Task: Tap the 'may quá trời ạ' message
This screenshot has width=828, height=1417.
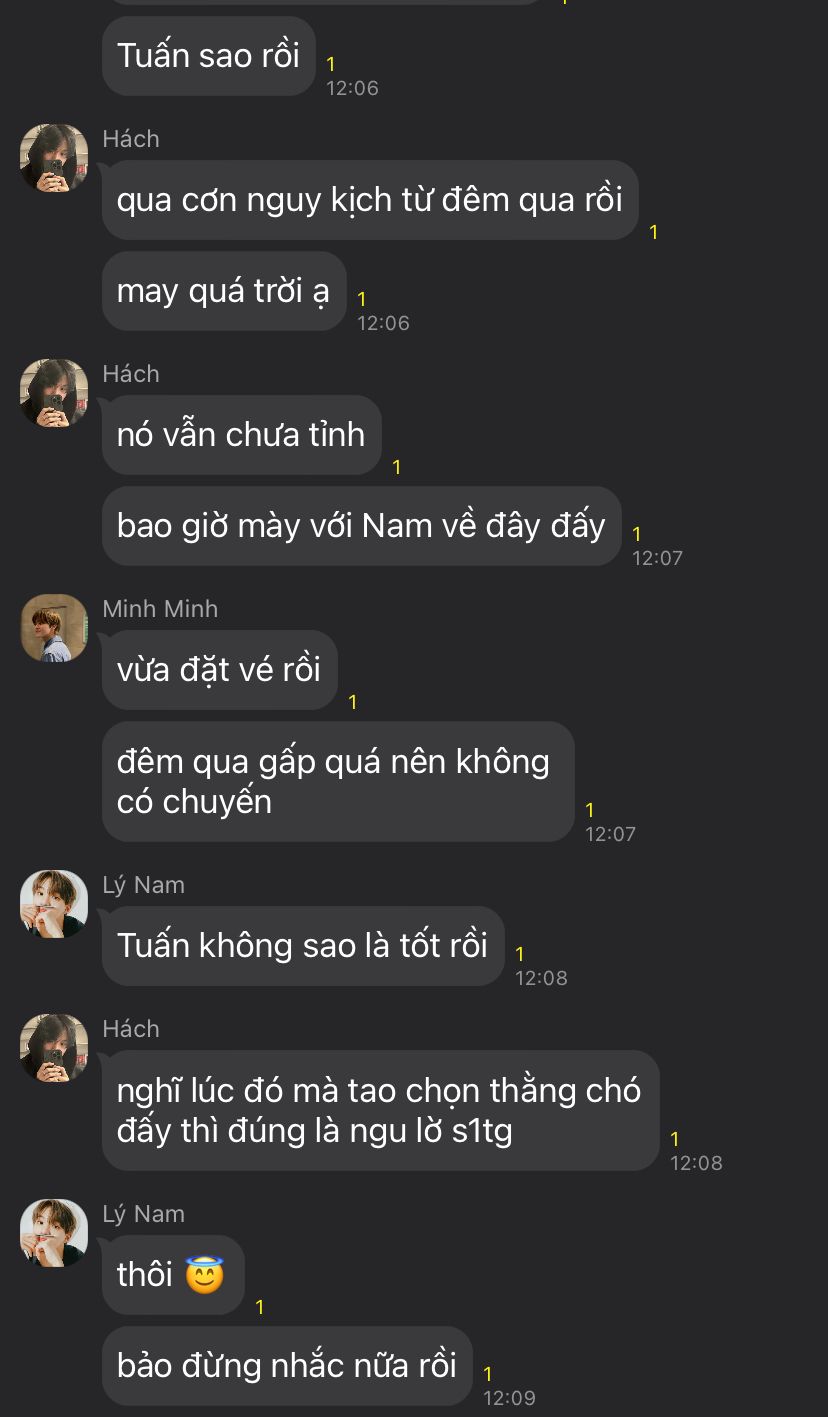Action: coord(224,291)
